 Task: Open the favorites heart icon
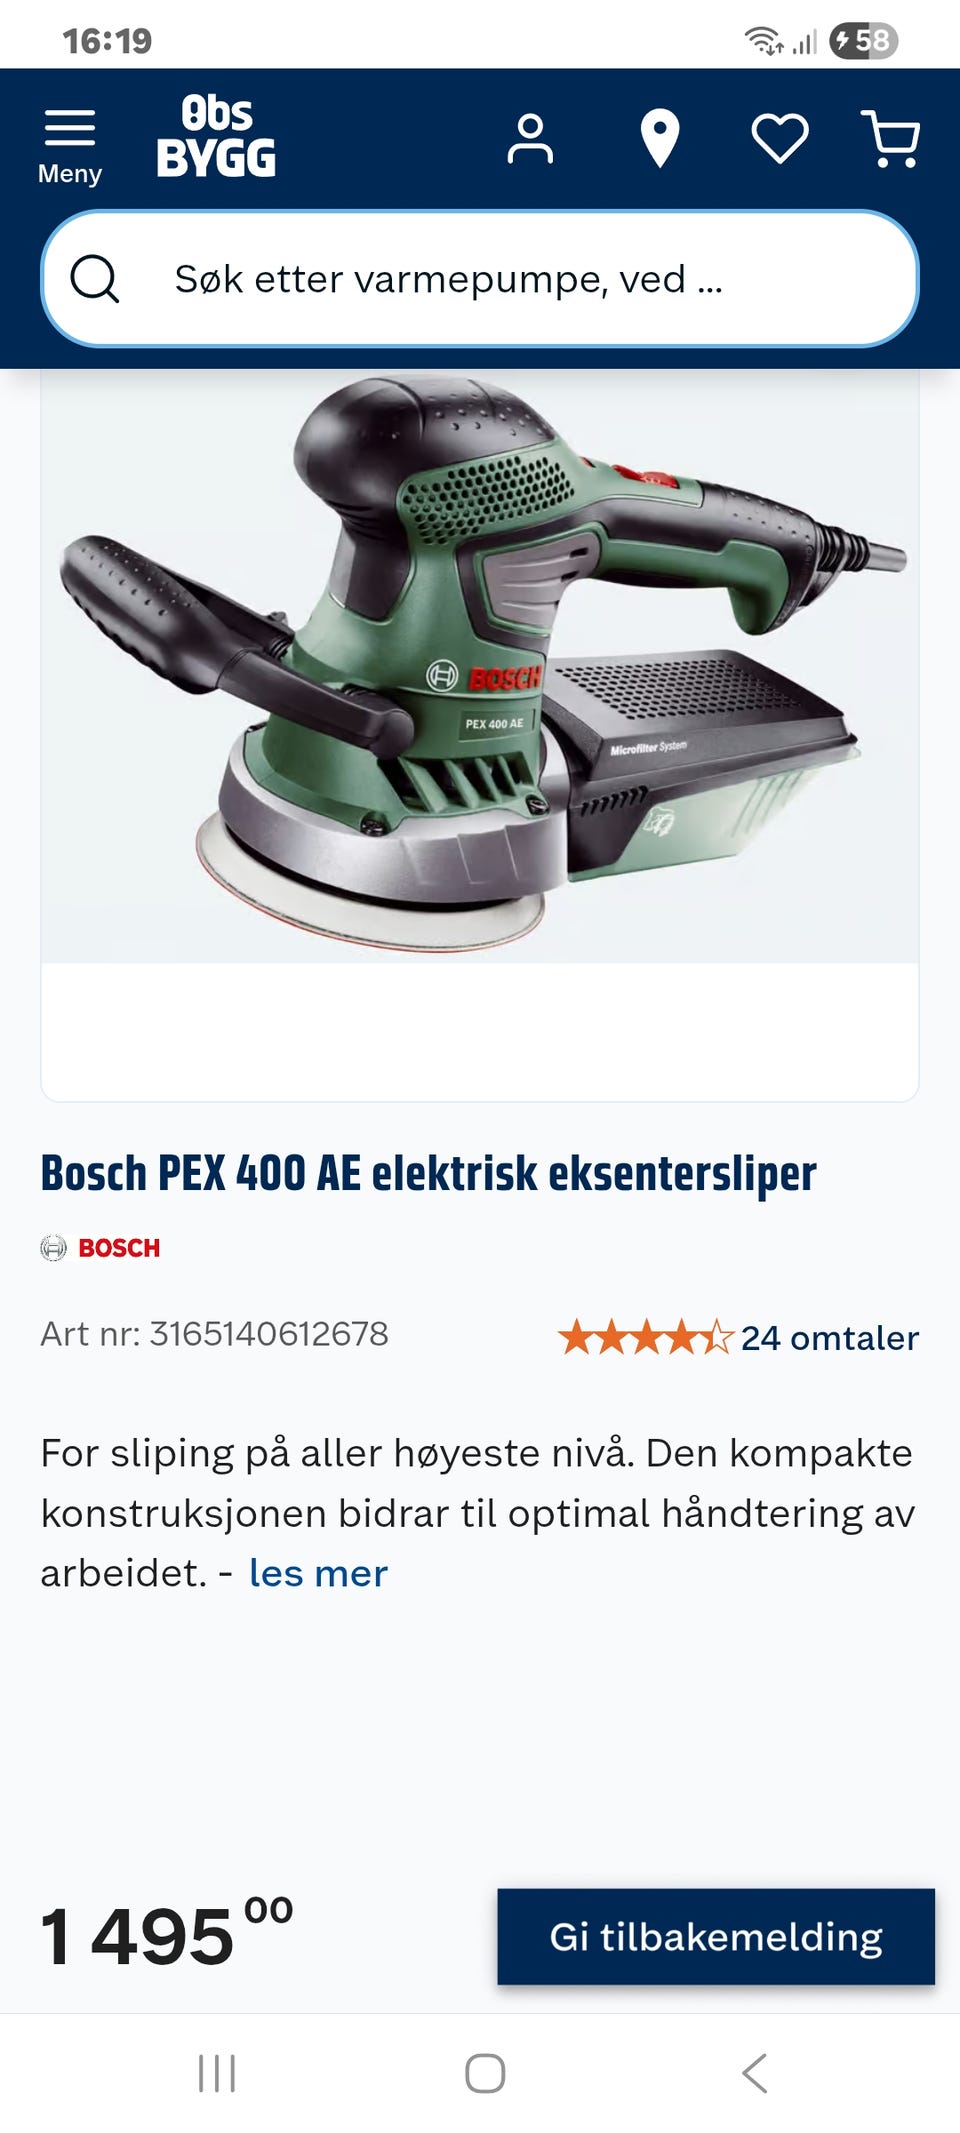pos(780,138)
